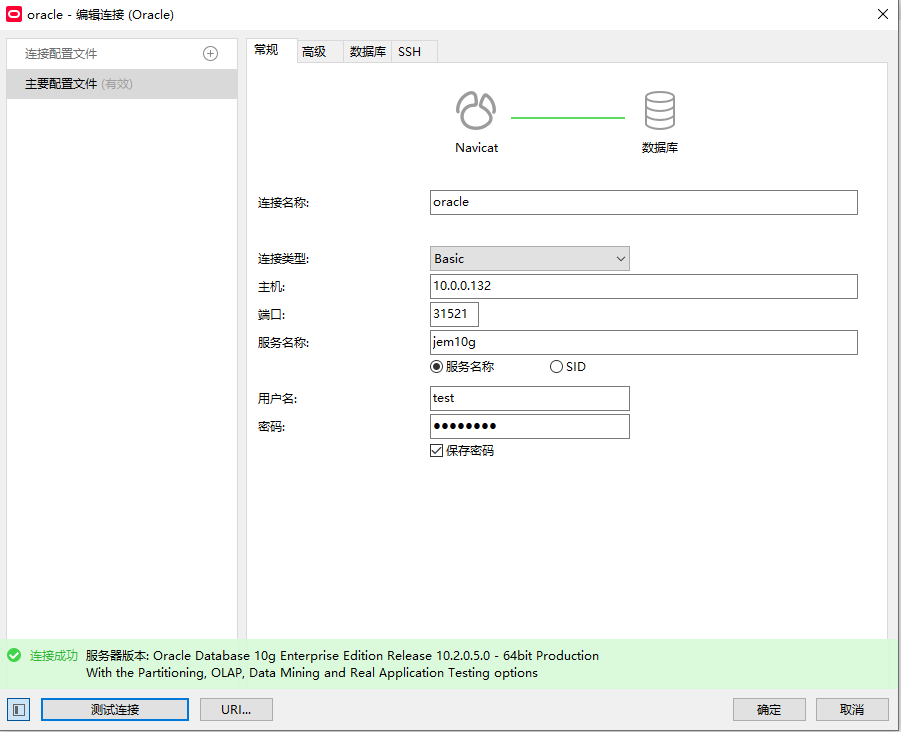Select the 服务名称 radio button
The height and width of the screenshot is (732, 901).
click(437, 367)
